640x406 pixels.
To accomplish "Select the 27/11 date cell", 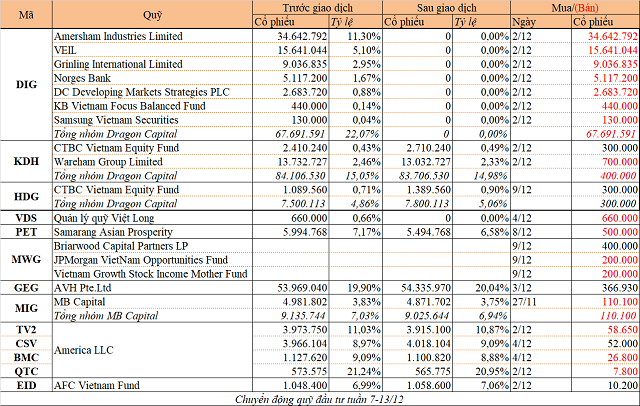I will [524, 302].
